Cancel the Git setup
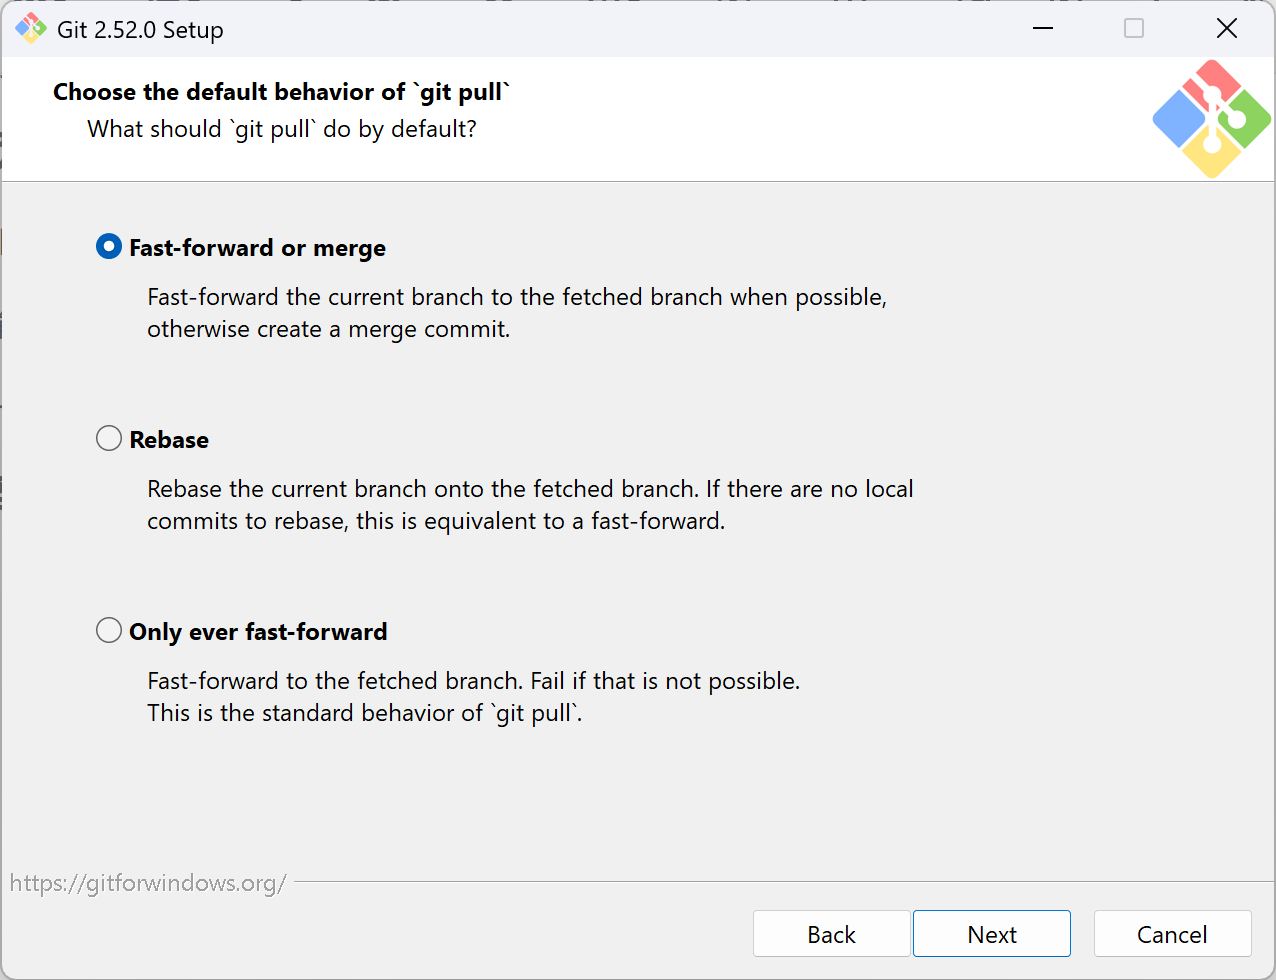The height and width of the screenshot is (980, 1276). [x=1172, y=934]
